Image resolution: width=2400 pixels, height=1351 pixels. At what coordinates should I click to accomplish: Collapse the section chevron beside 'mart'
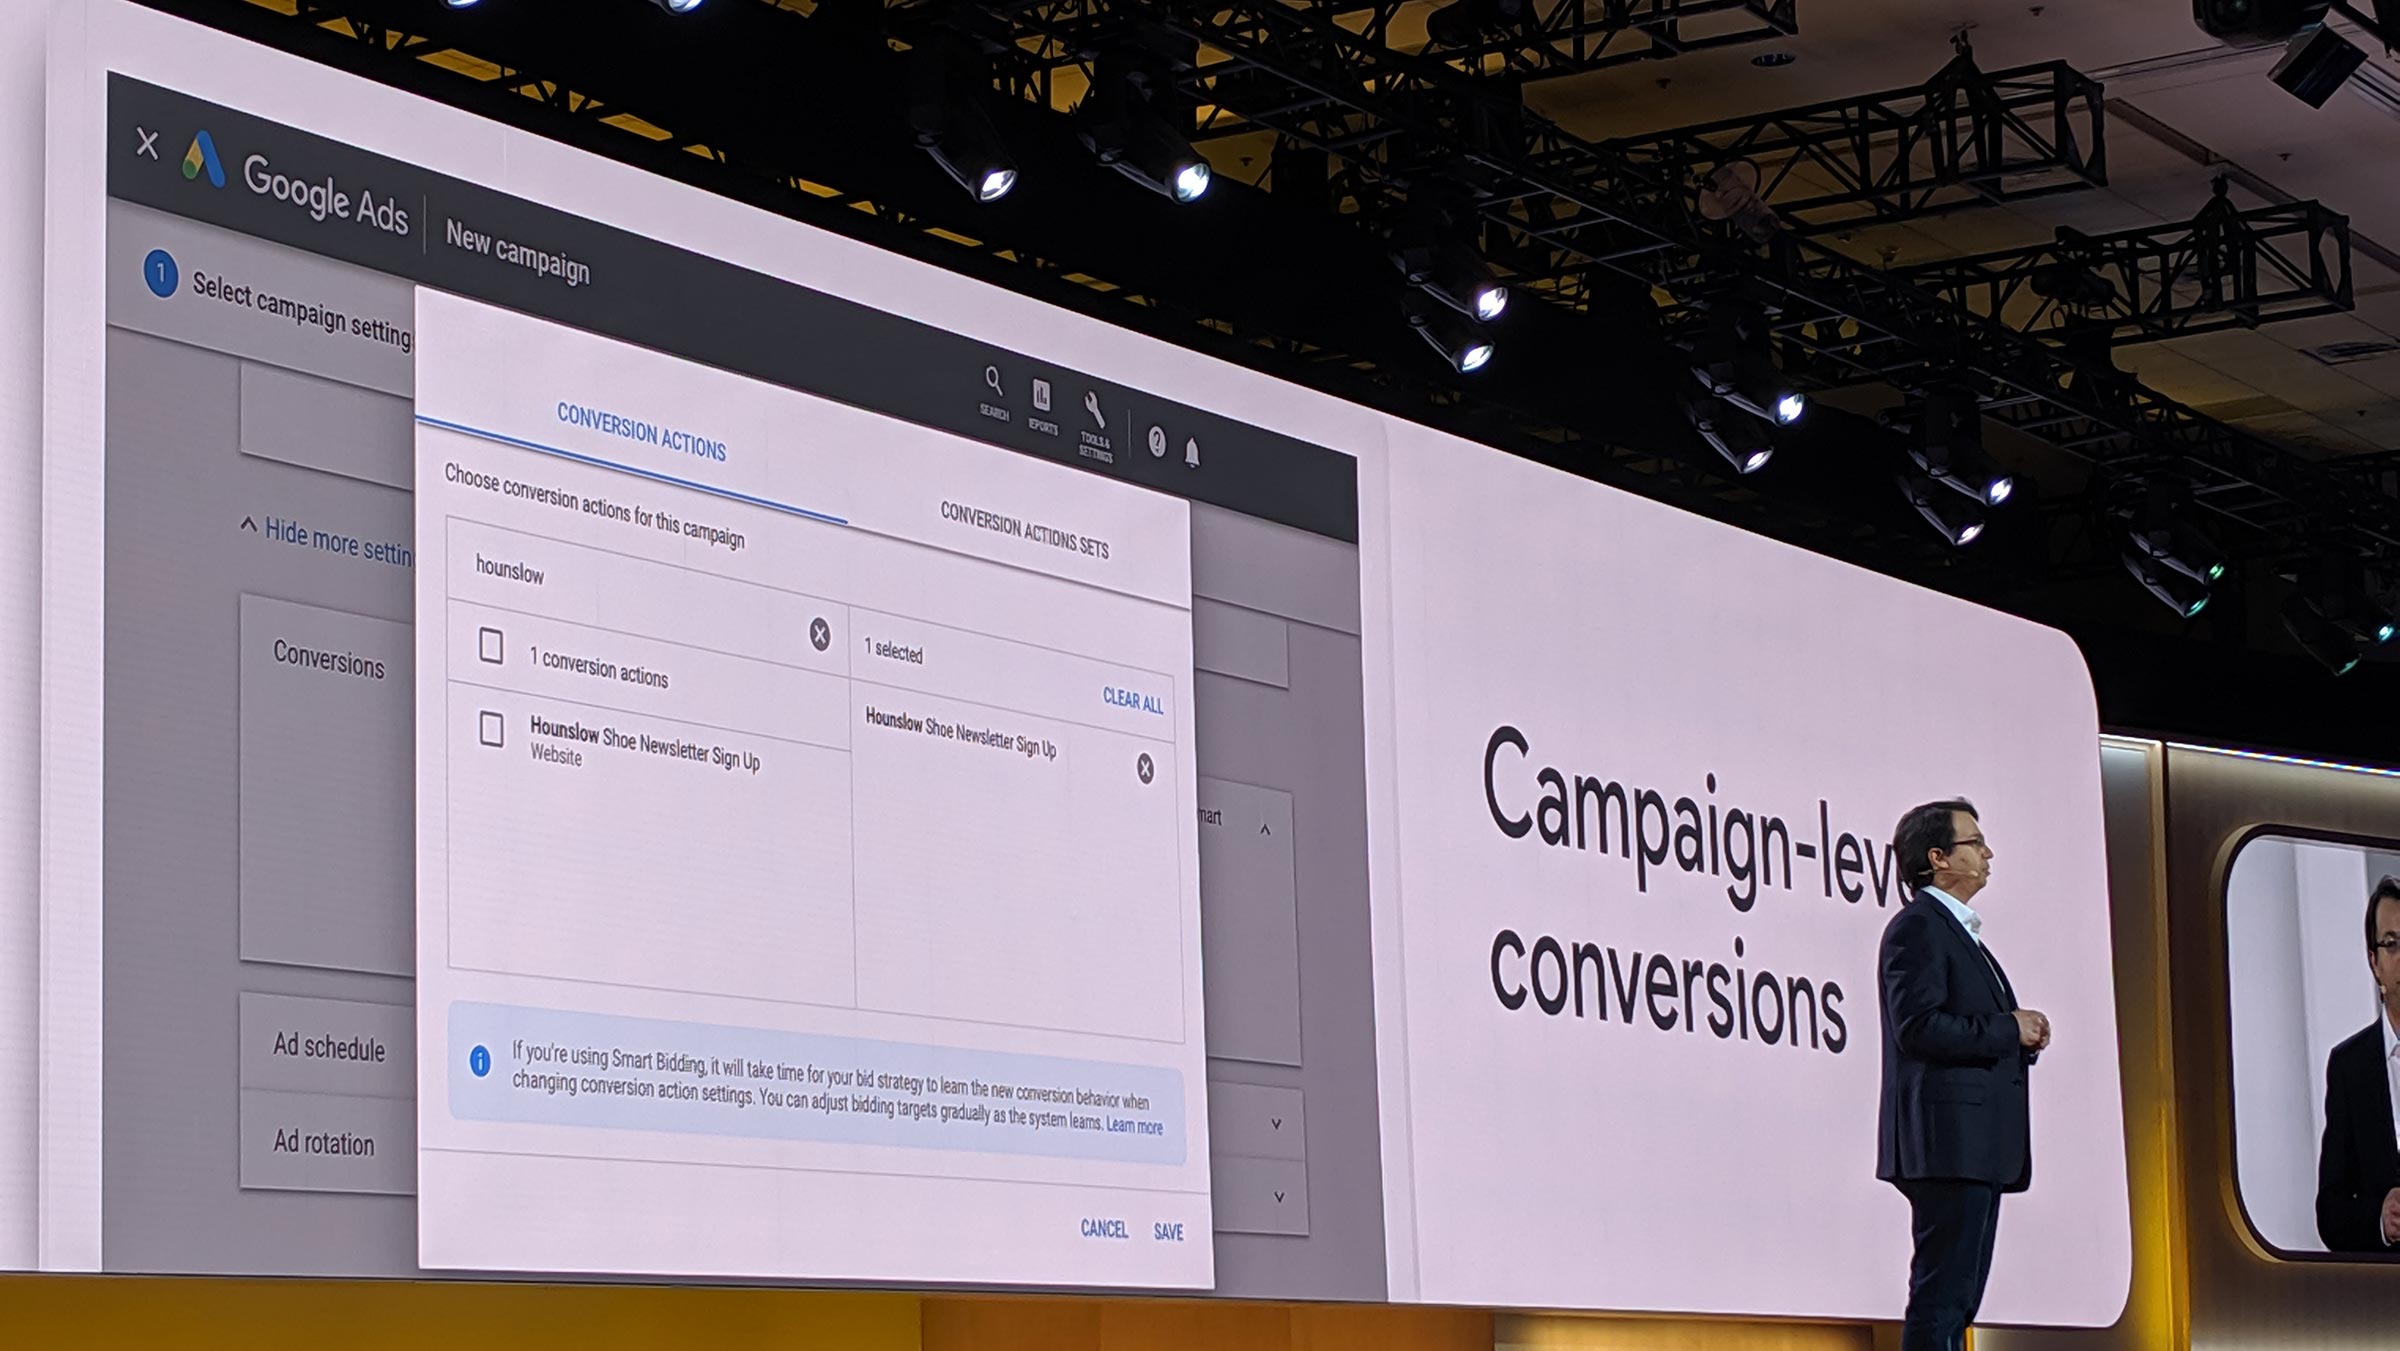coord(1265,829)
